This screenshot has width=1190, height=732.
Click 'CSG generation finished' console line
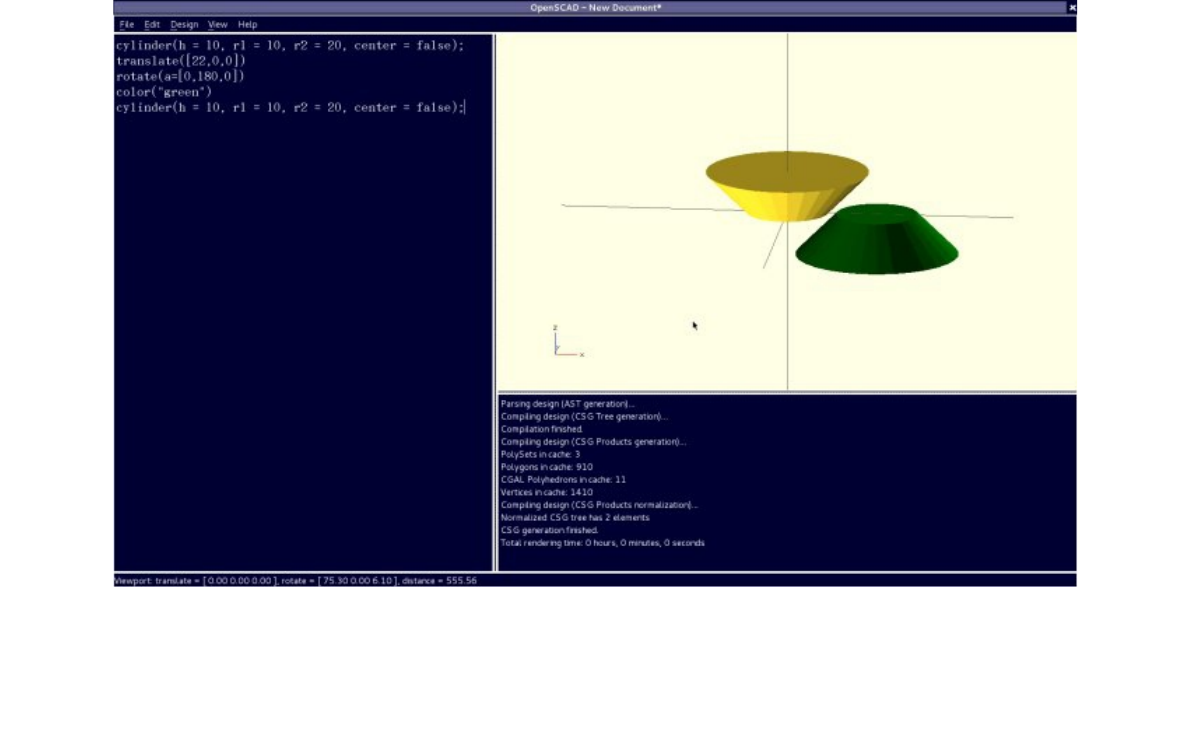549,530
